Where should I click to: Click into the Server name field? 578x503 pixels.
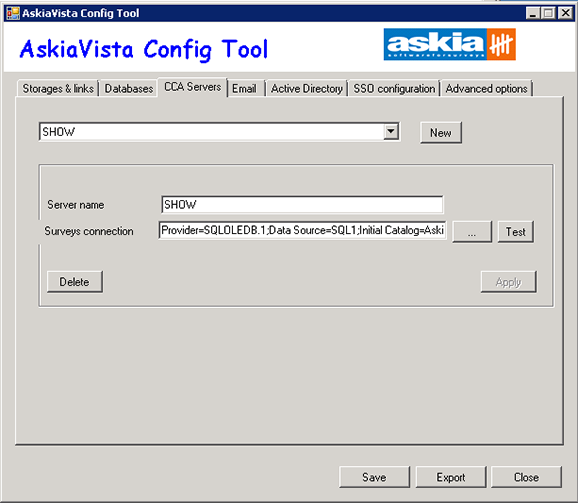point(302,205)
